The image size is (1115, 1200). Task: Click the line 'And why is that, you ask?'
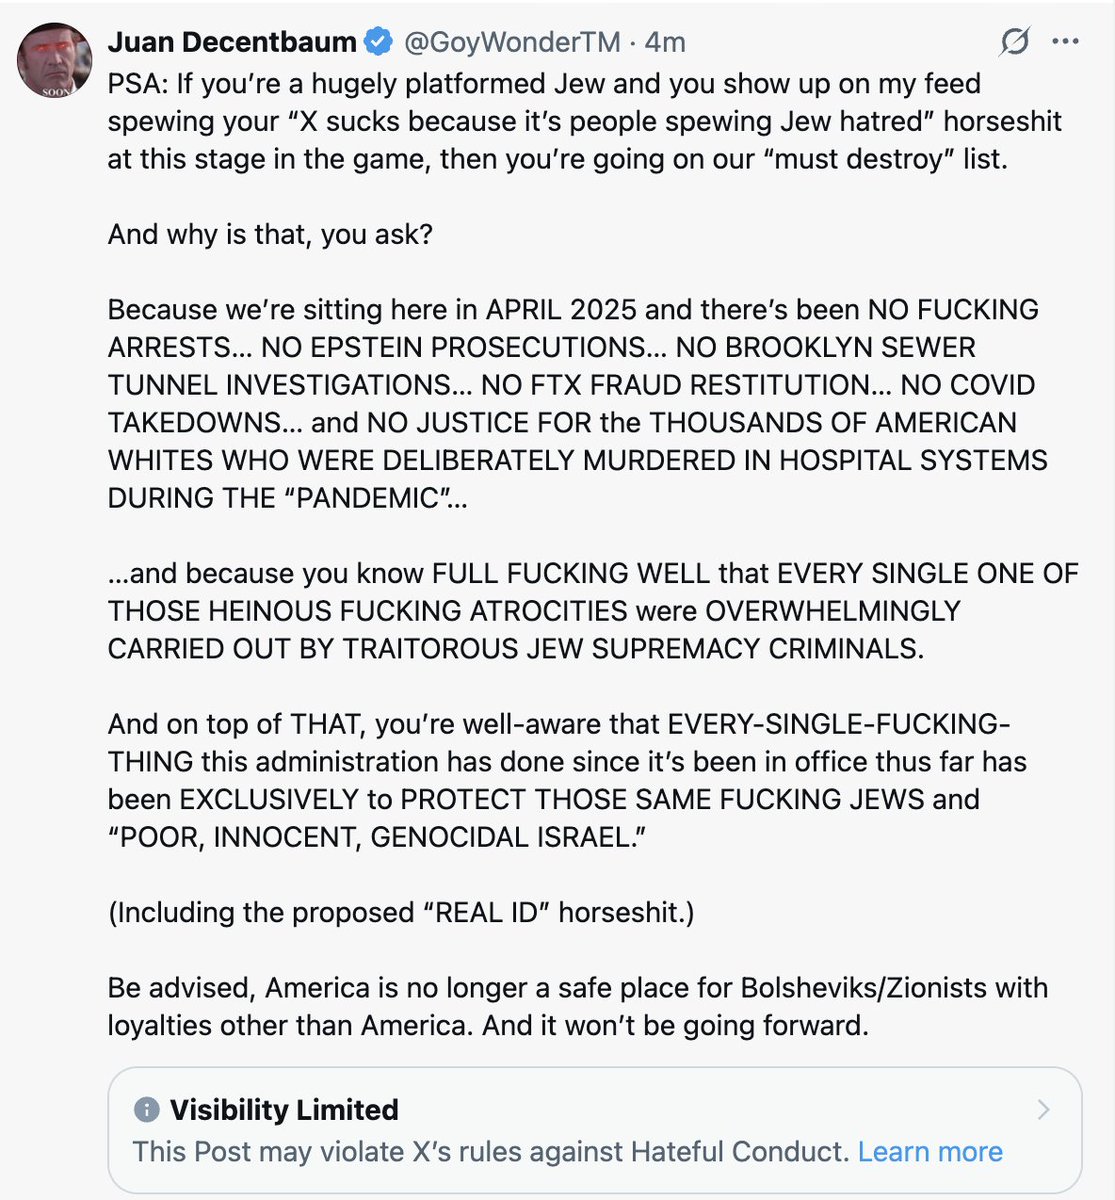point(270,234)
